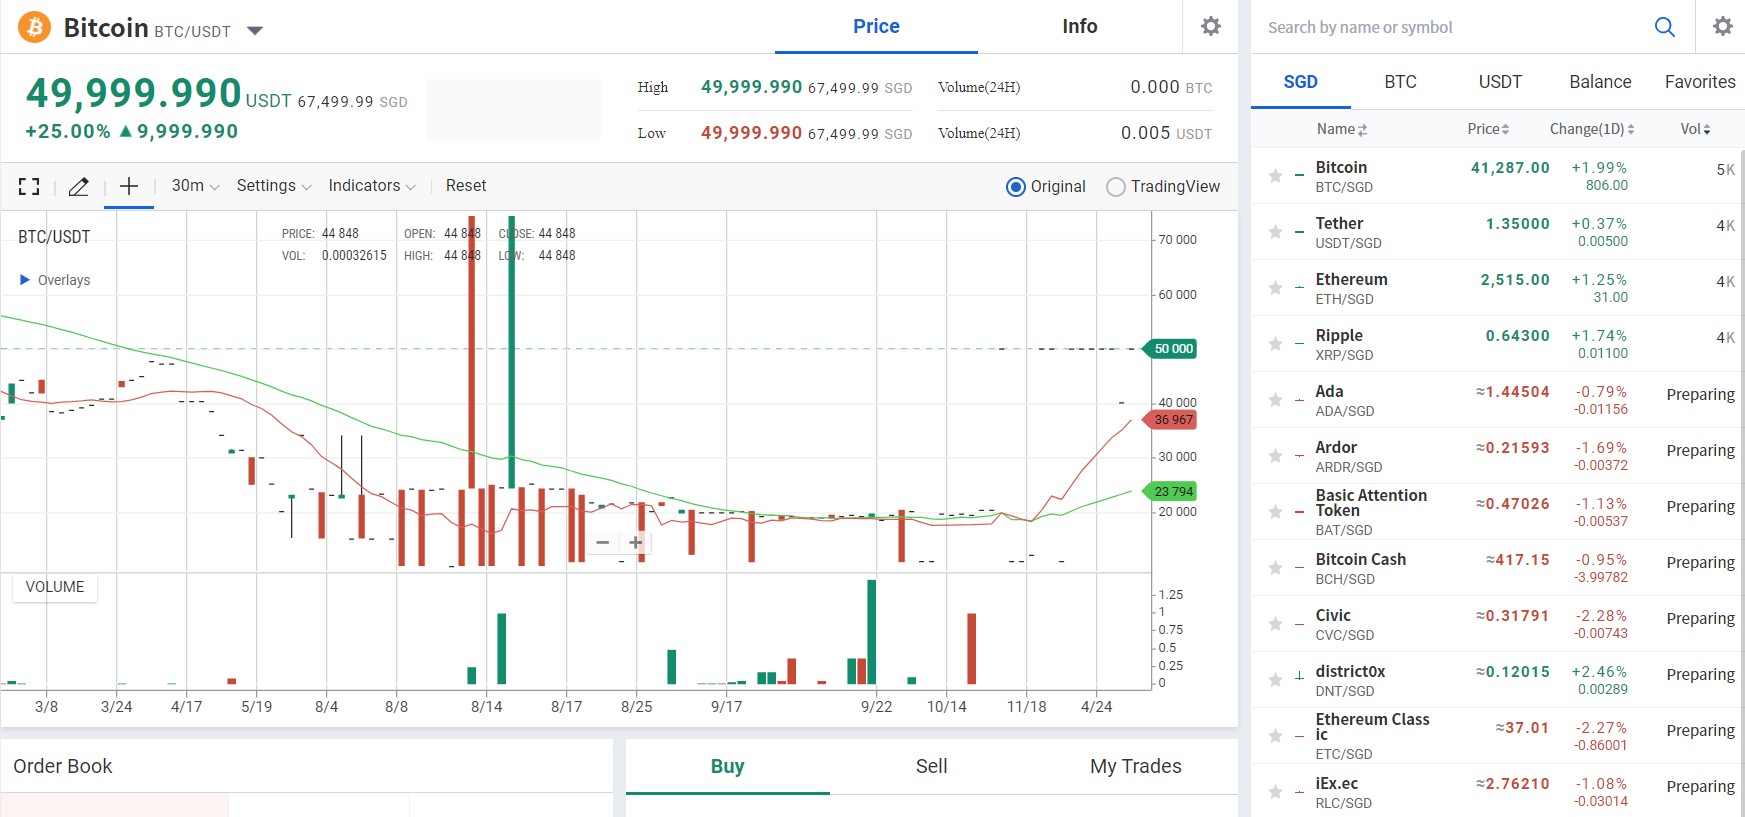Click the Ada price ≈1.44504
The width and height of the screenshot is (1745, 817).
coord(1513,392)
